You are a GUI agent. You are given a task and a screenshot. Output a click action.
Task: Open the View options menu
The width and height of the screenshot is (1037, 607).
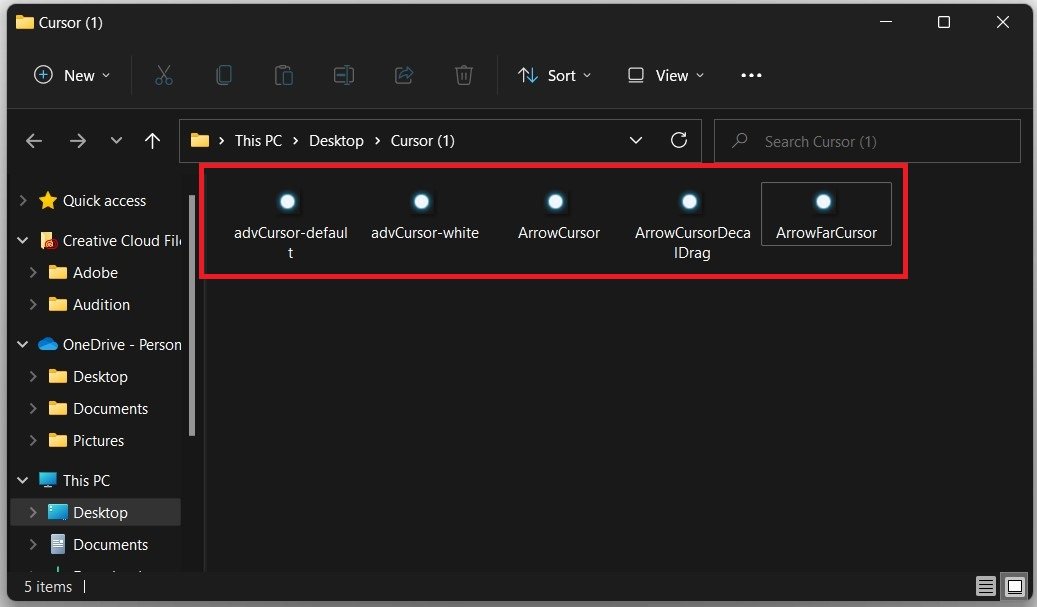[x=664, y=74]
